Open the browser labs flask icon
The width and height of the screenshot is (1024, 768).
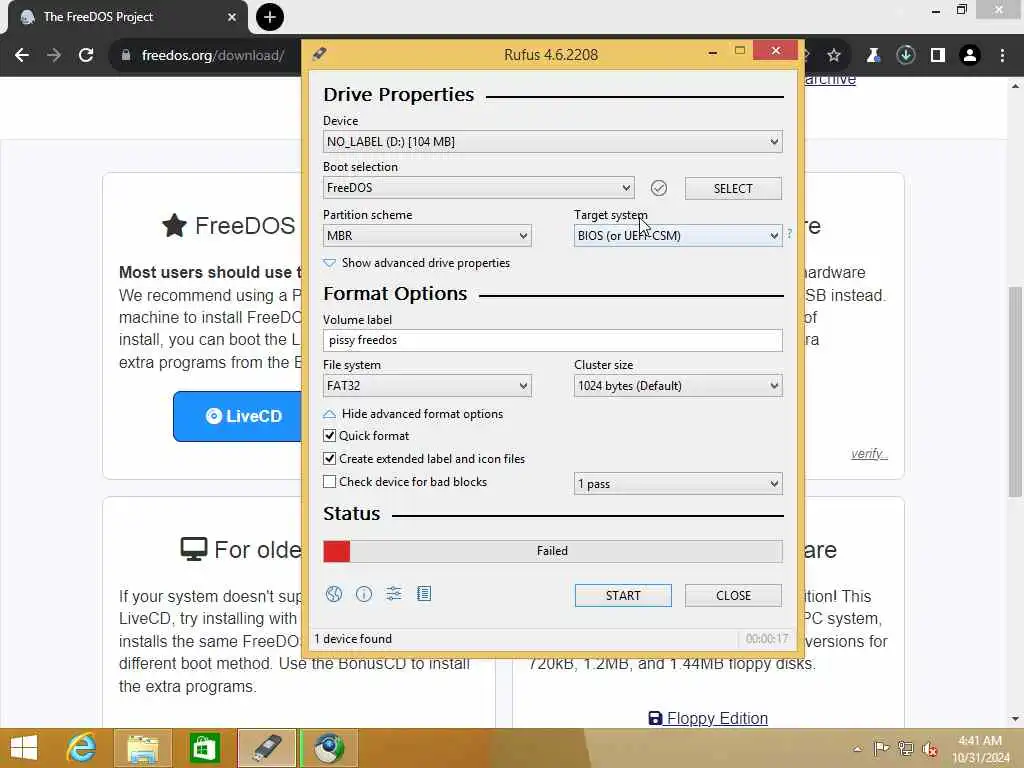point(873,56)
